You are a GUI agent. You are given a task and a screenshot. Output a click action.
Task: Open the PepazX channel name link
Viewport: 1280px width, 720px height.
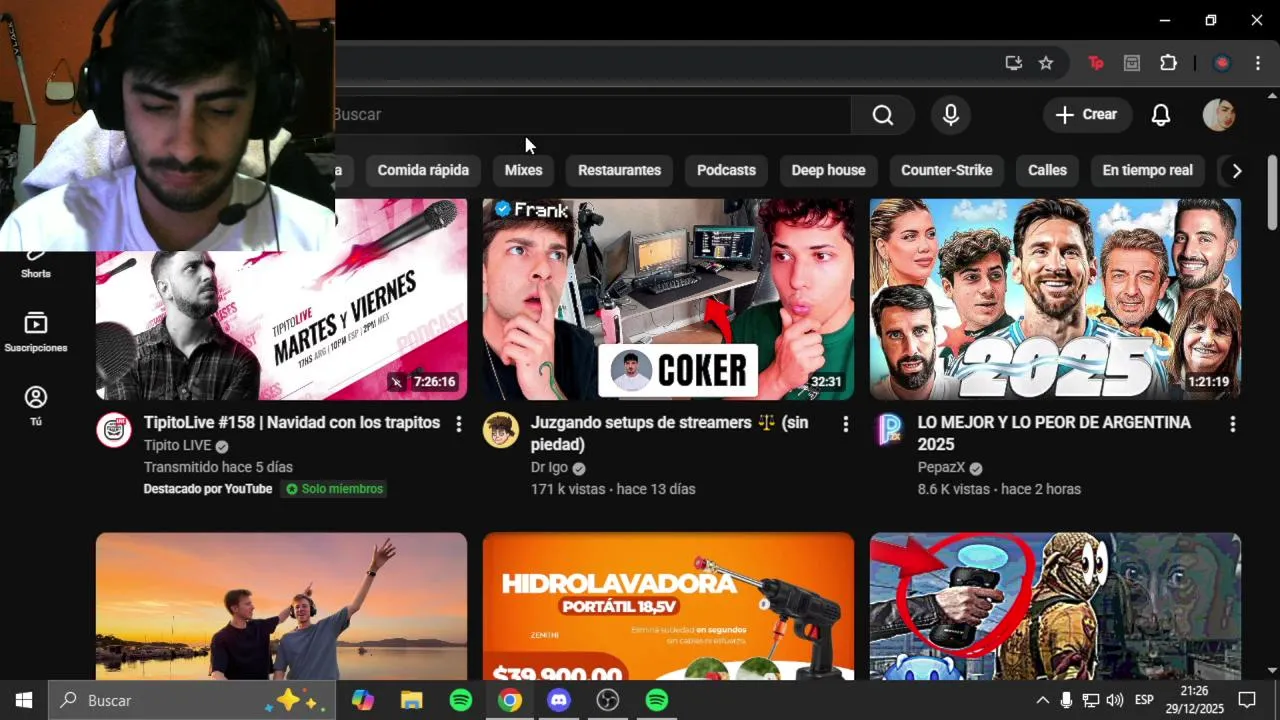pos(941,467)
